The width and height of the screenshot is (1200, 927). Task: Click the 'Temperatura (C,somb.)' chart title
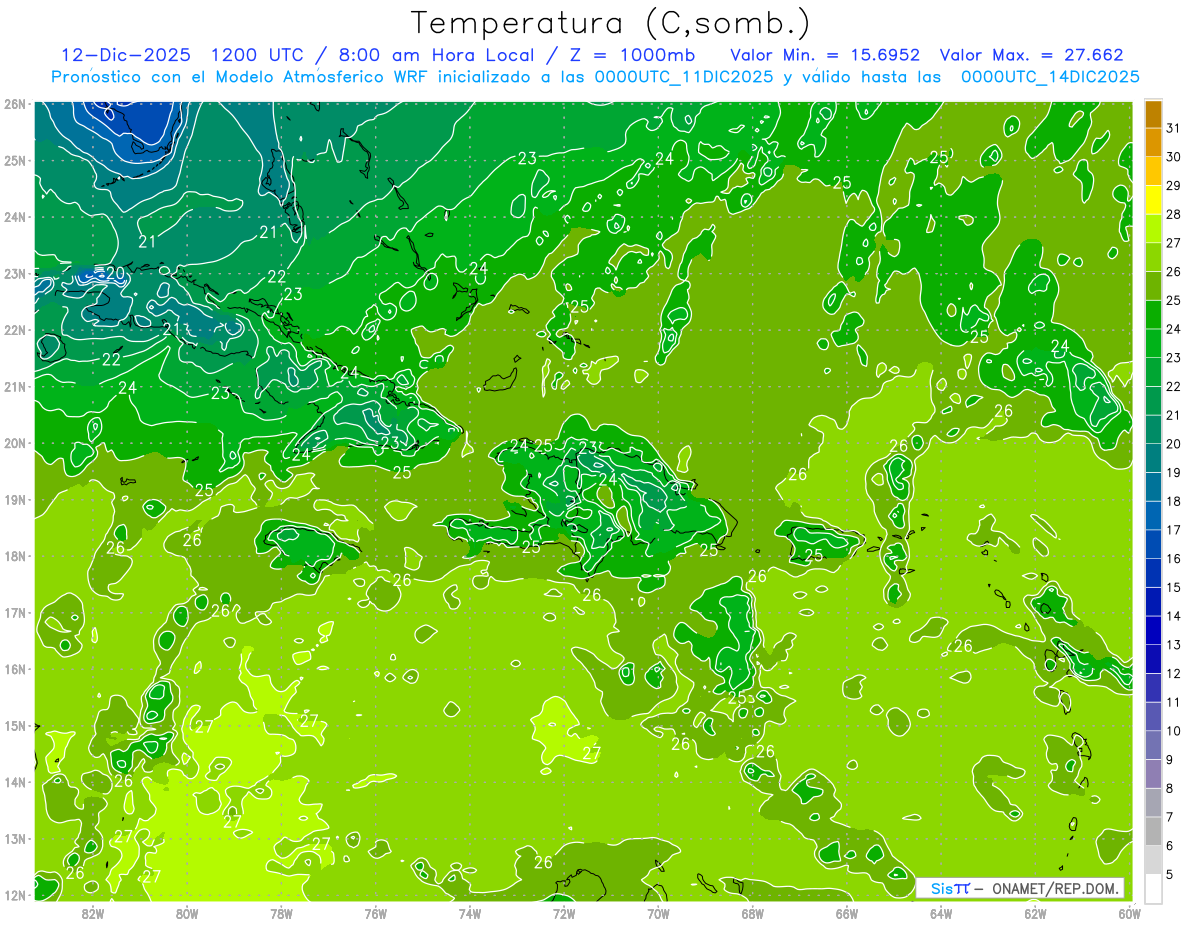tap(611, 23)
